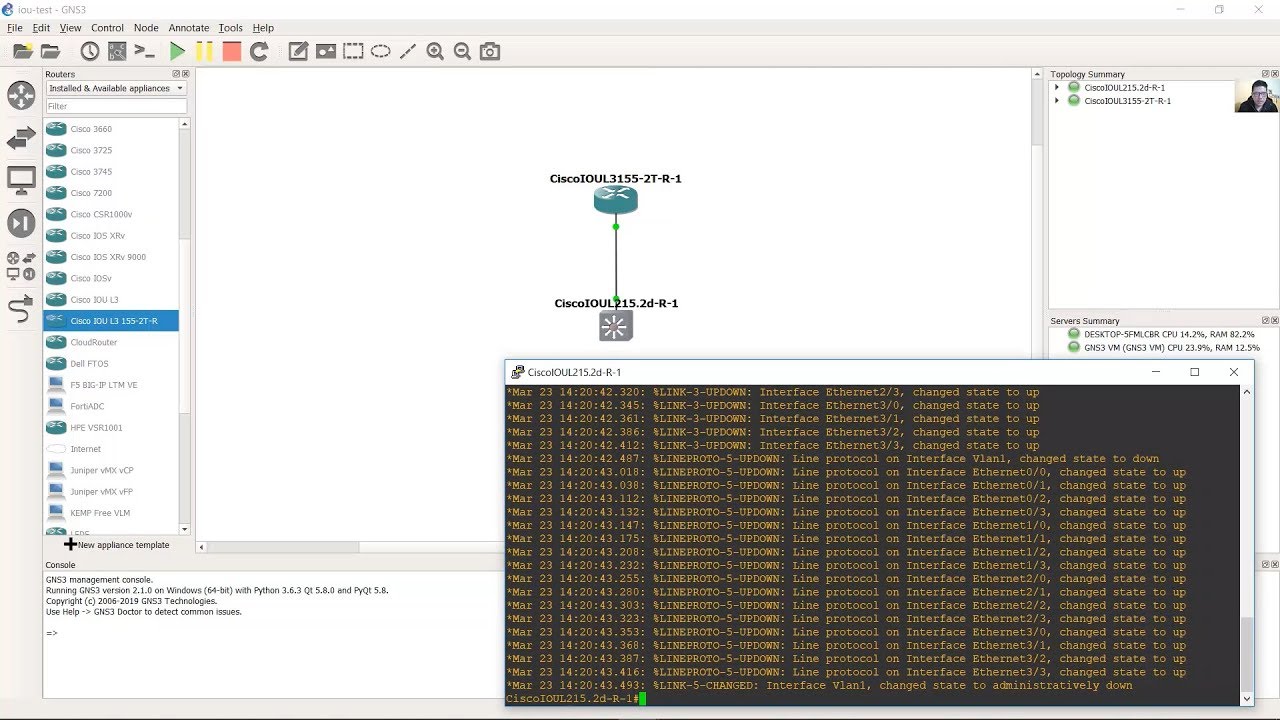Open the Annotate menu
Viewport: 1280px width, 720px height.
click(x=188, y=28)
